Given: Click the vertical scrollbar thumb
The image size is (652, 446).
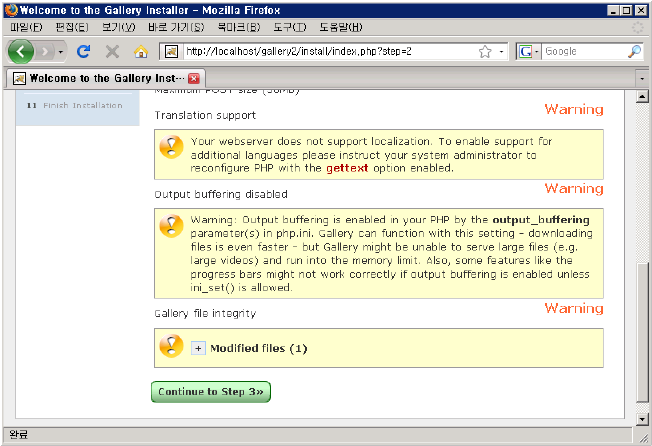Looking at the screenshot, I should [x=642, y=333].
